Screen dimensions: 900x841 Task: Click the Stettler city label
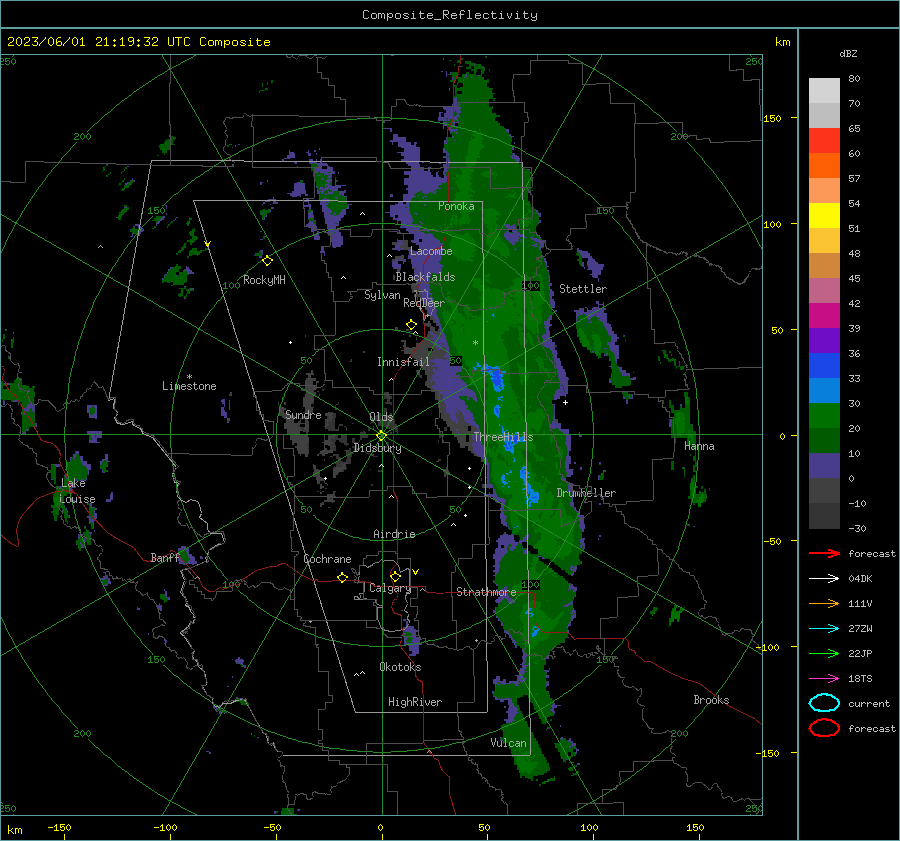point(583,289)
